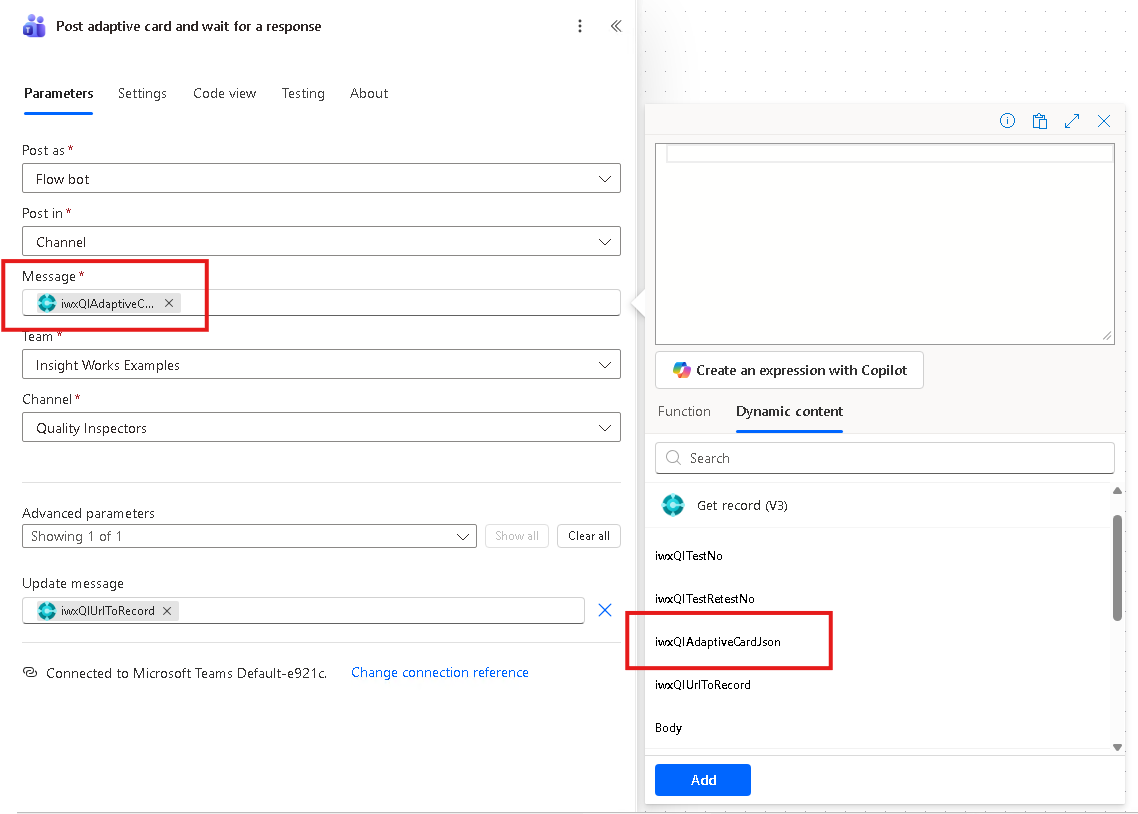Clear the Update message field with the blue X

[604, 609]
